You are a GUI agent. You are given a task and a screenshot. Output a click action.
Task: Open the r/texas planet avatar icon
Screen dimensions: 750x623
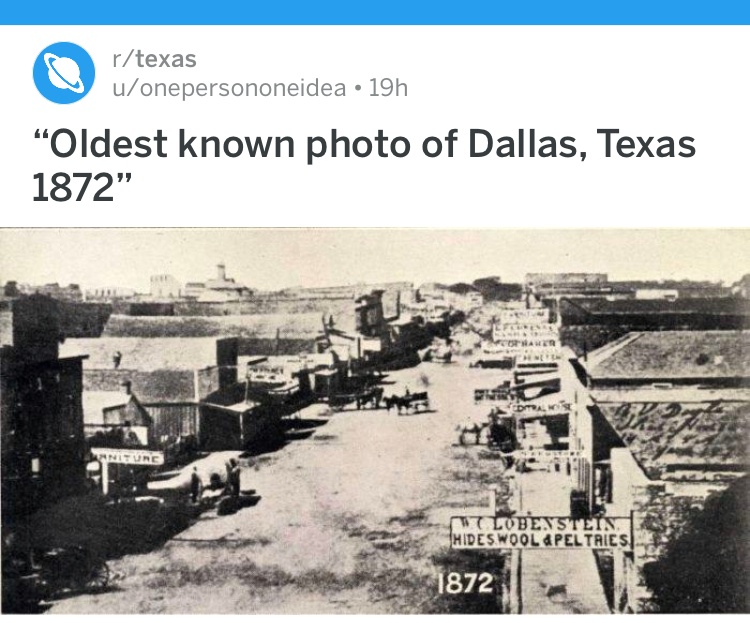(64, 73)
